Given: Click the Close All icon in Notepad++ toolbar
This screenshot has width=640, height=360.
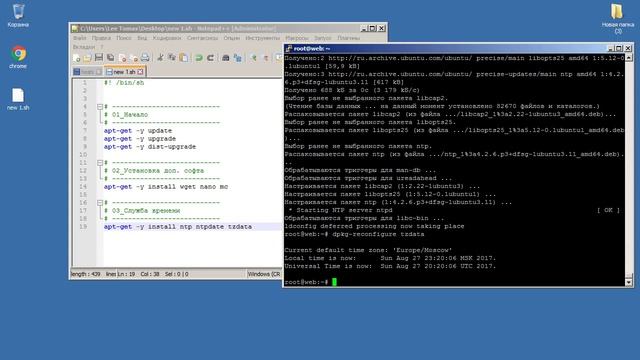Looking at the screenshot, I should (x=133, y=58).
